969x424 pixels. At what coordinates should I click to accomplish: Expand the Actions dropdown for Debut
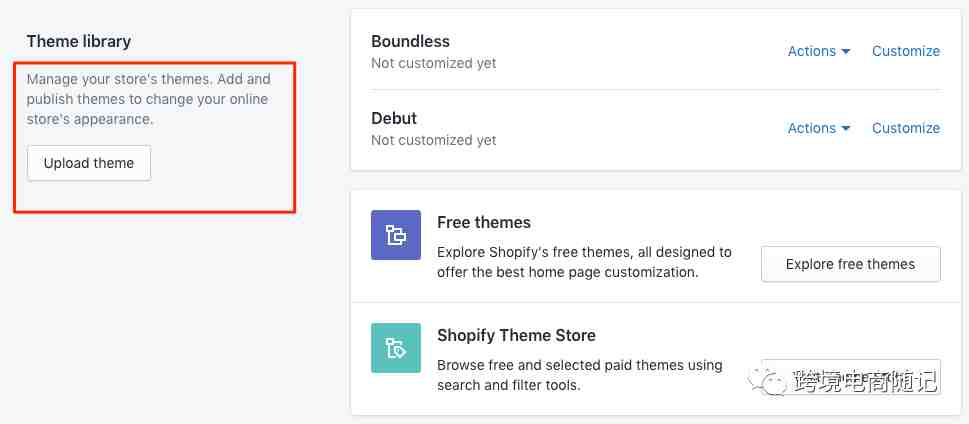tap(819, 128)
